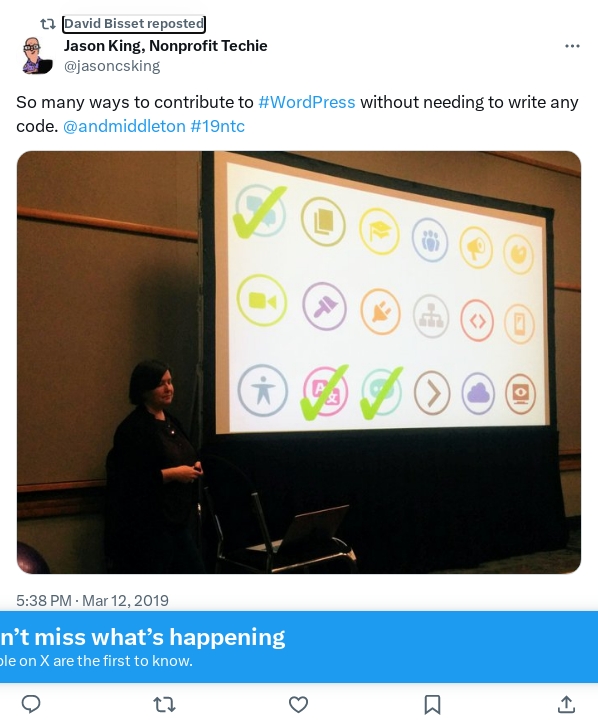The height and width of the screenshot is (720, 598).
Task: Bookmark this post
Action: coord(432,704)
